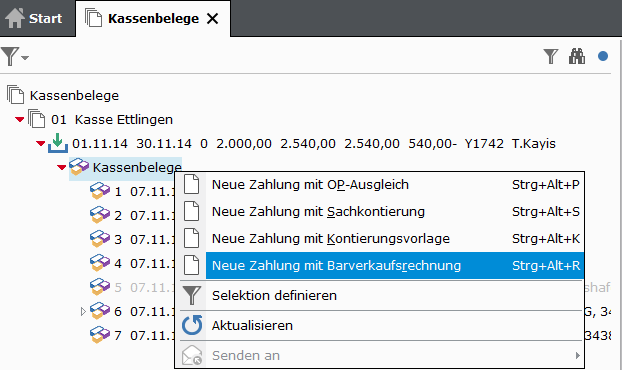Close the Kassenbelege tab
The width and height of the screenshot is (622, 370).
[213, 19]
